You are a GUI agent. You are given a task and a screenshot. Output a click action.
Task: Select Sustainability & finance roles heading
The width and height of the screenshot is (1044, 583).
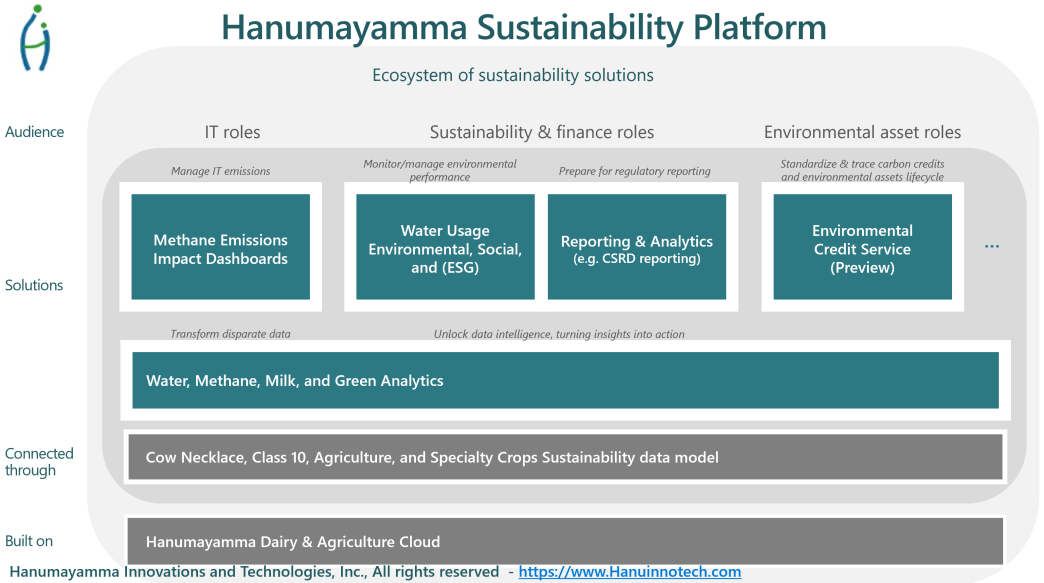[542, 132]
